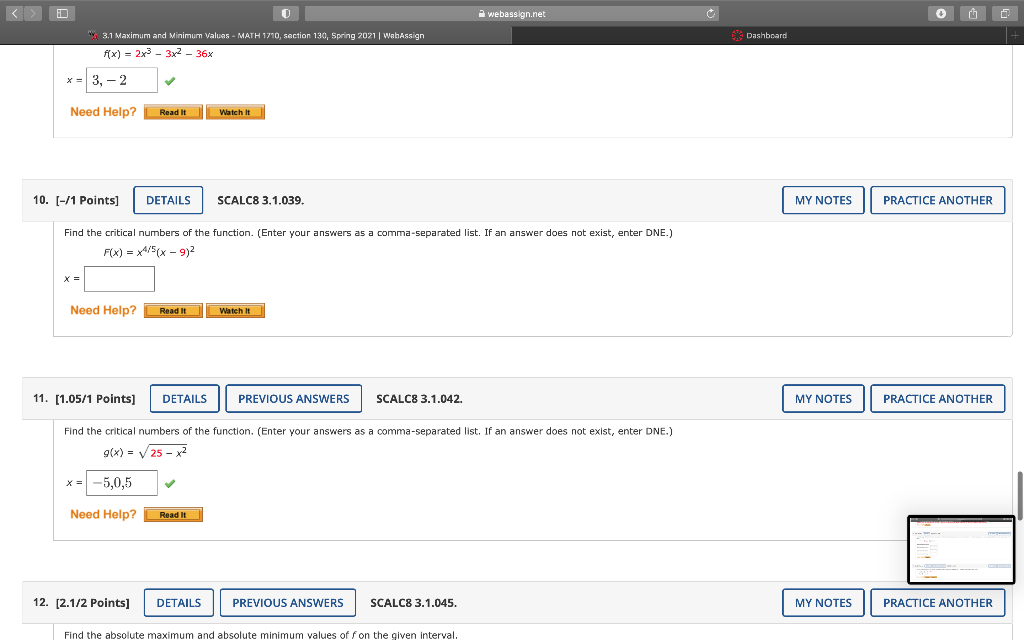Show the tab overview
Image resolution: width=1024 pixels, height=640 pixels.
(1007, 13)
